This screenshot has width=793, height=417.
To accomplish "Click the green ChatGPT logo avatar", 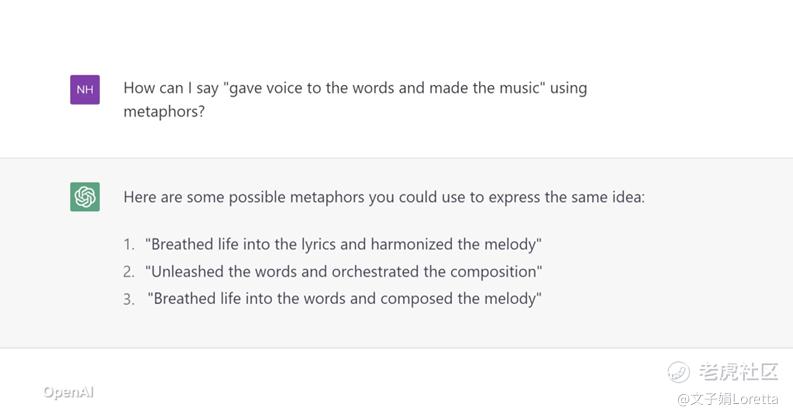I will tap(85, 197).
